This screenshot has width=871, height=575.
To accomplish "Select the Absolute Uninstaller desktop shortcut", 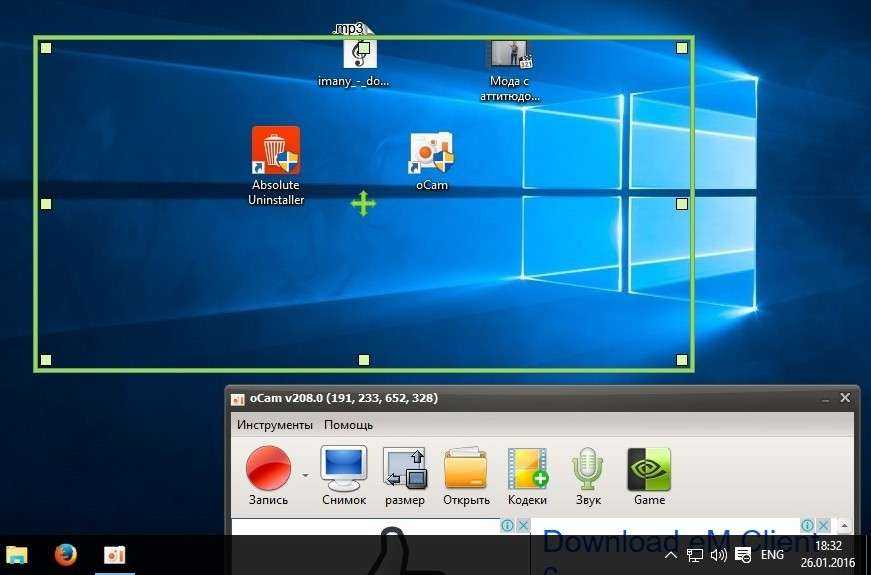I will [276, 166].
